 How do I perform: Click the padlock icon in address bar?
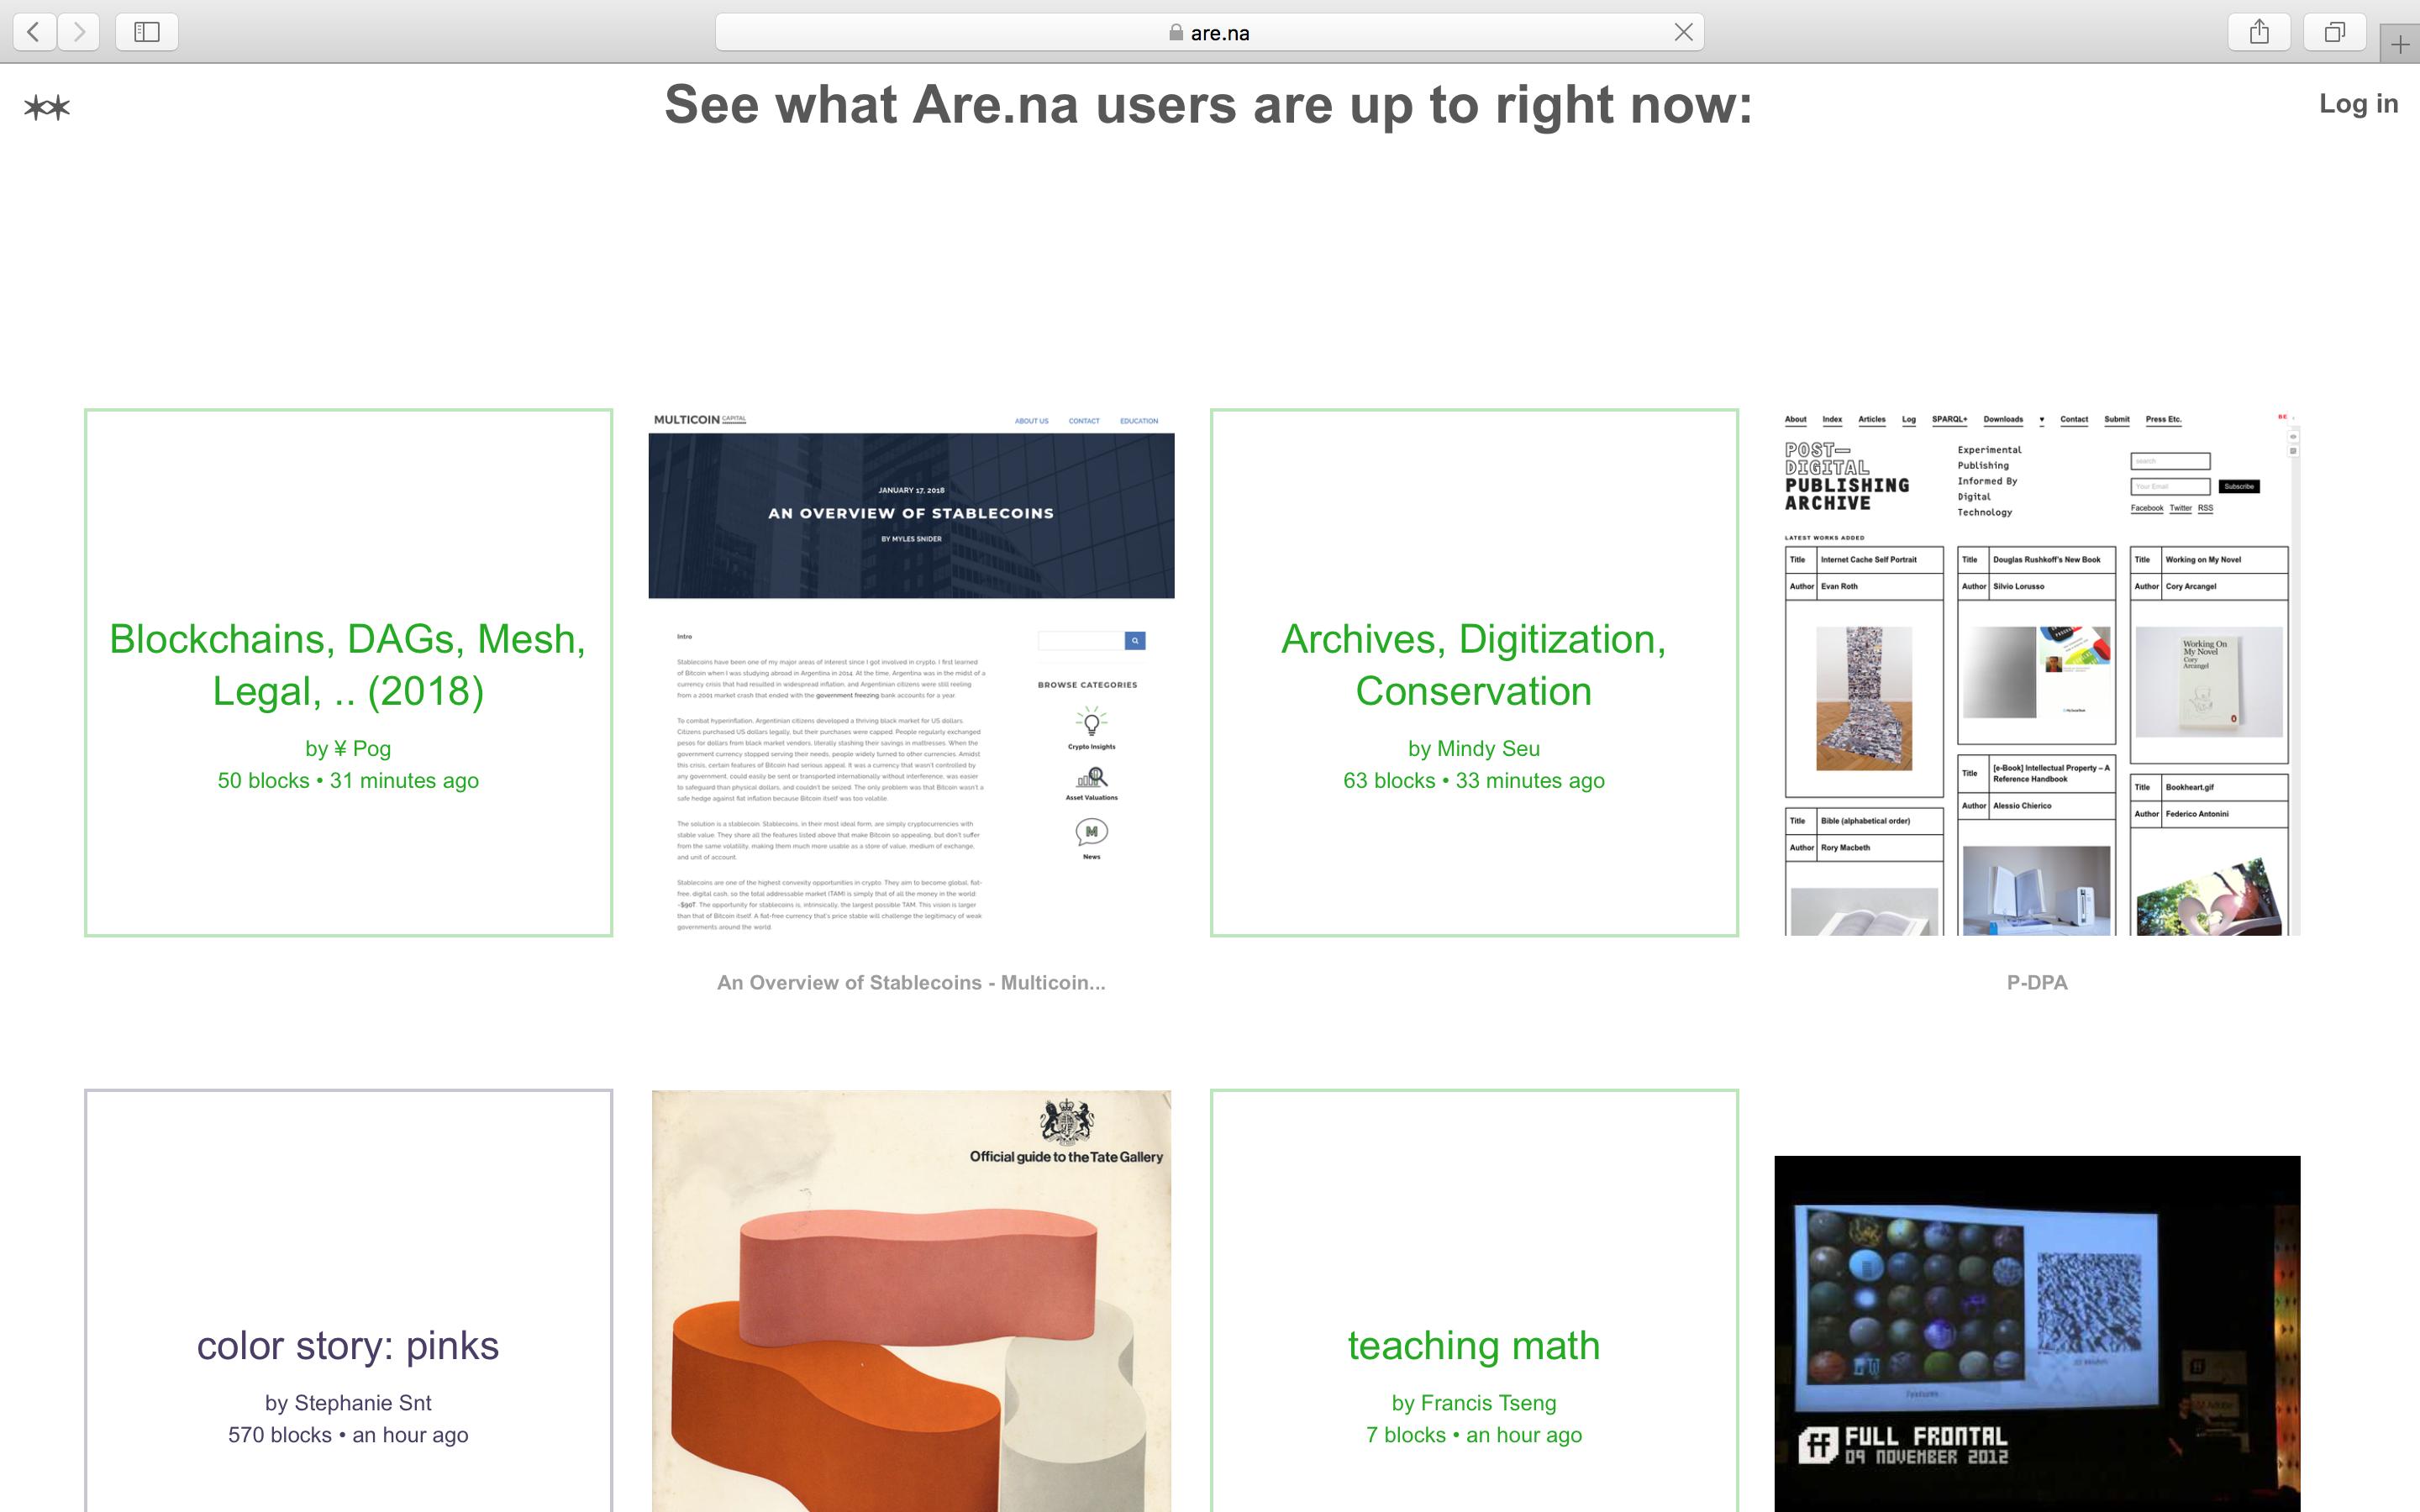pos(1176,32)
